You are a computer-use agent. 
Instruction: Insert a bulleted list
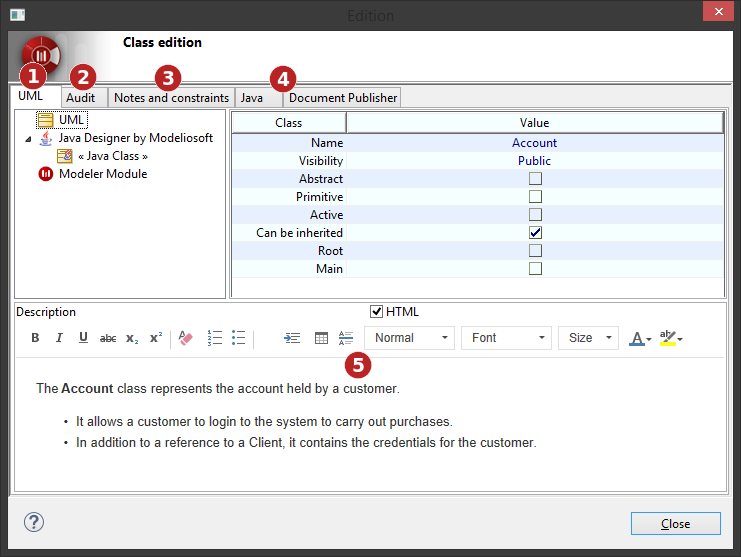click(x=239, y=338)
